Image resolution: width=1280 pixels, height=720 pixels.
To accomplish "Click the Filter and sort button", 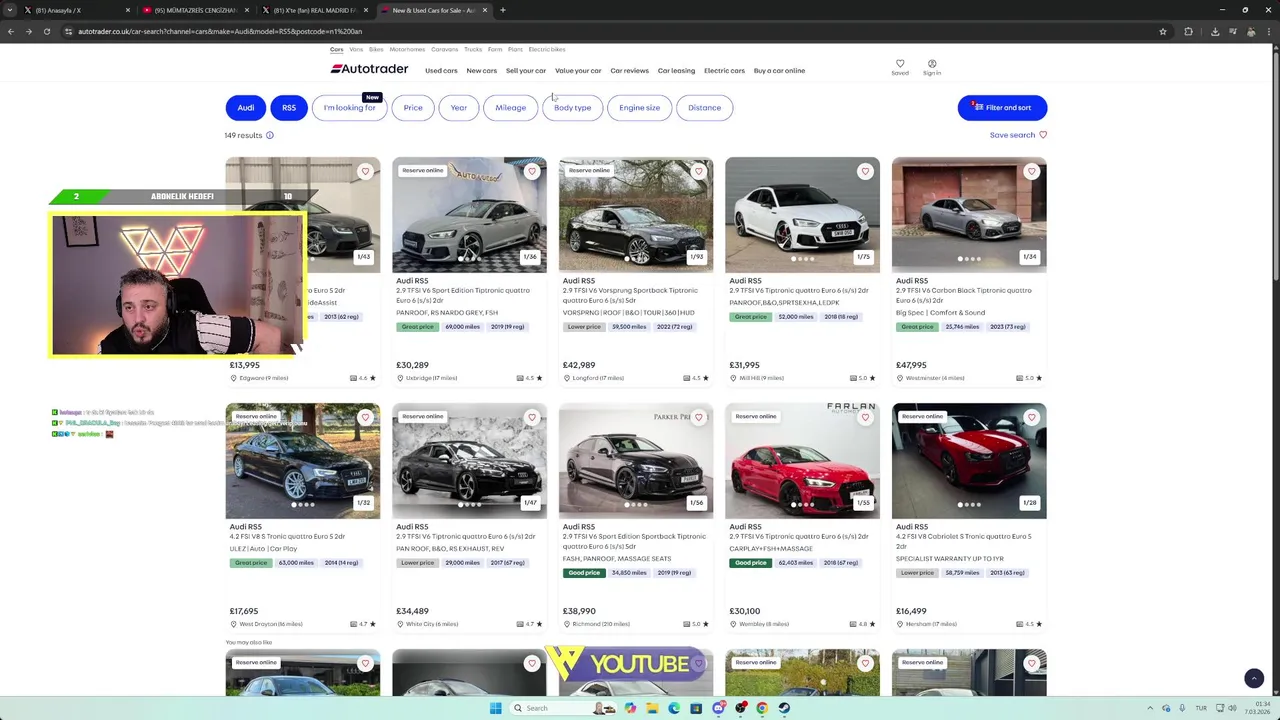I will point(1002,108).
